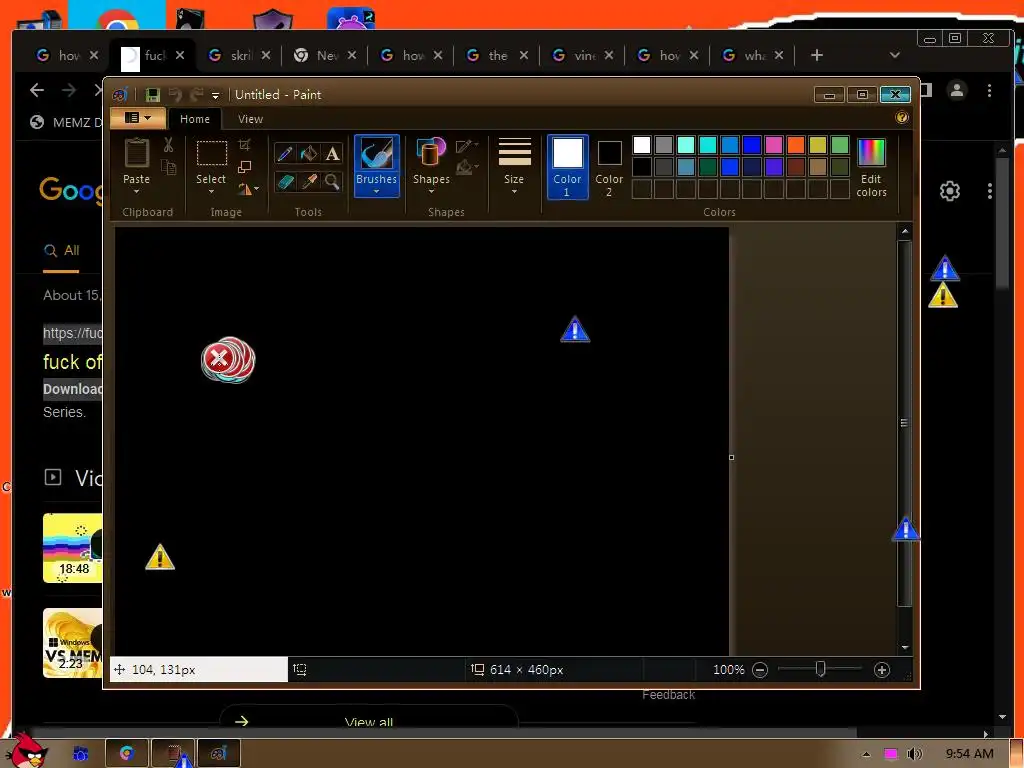This screenshot has height=768, width=1024.
Task: Open Paint Help question mark icon
Action: pos(902,118)
